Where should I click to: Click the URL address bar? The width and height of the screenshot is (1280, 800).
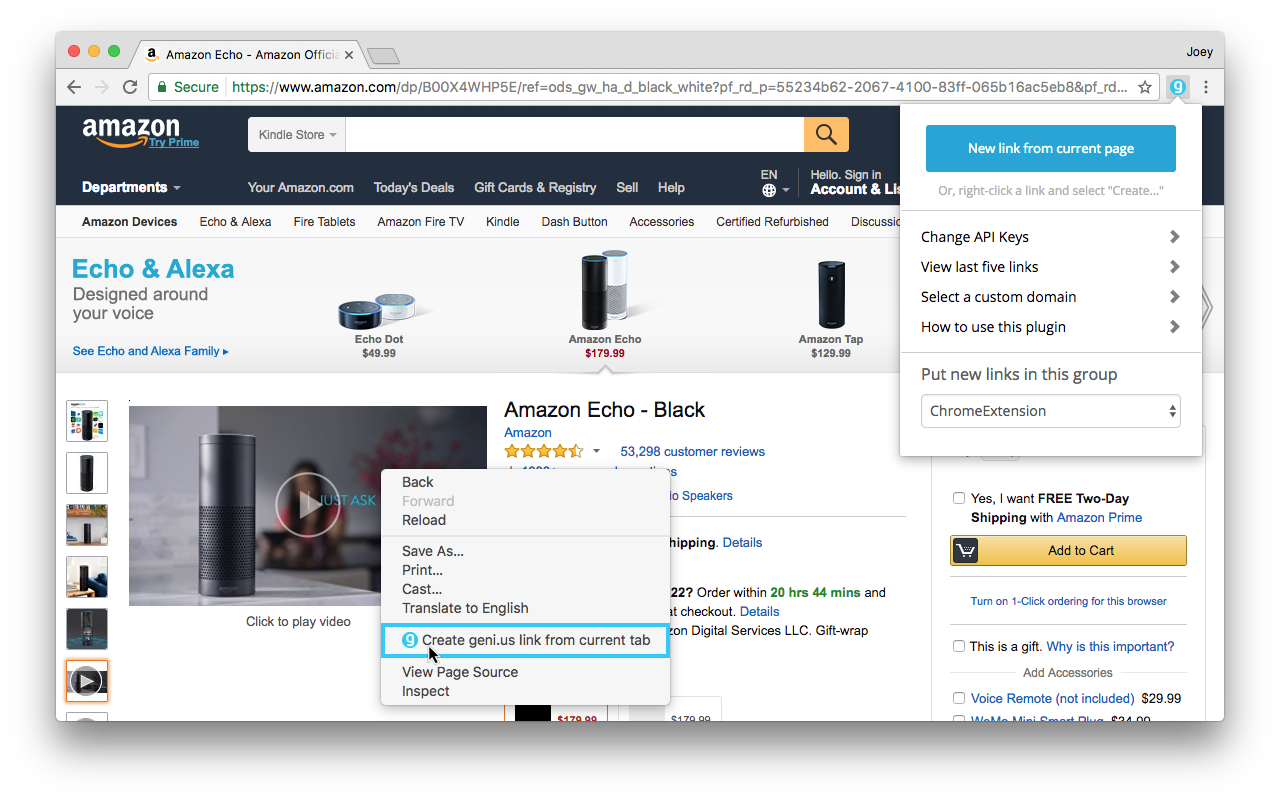pyautogui.click(x=678, y=87)
